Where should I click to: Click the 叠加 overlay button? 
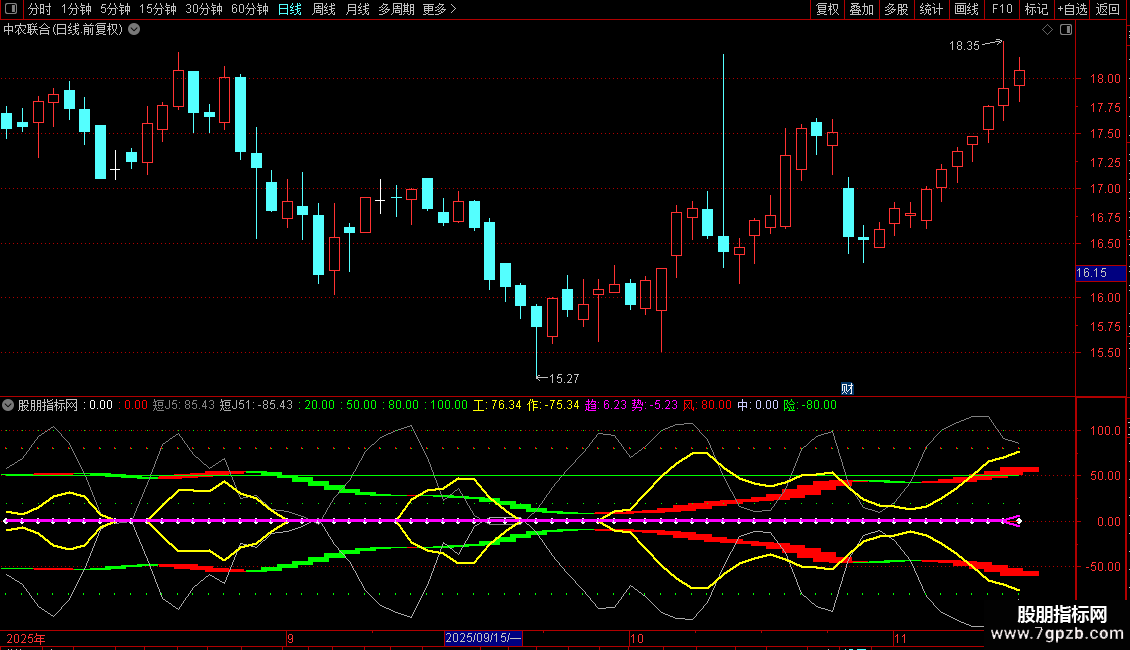point(862,9)
